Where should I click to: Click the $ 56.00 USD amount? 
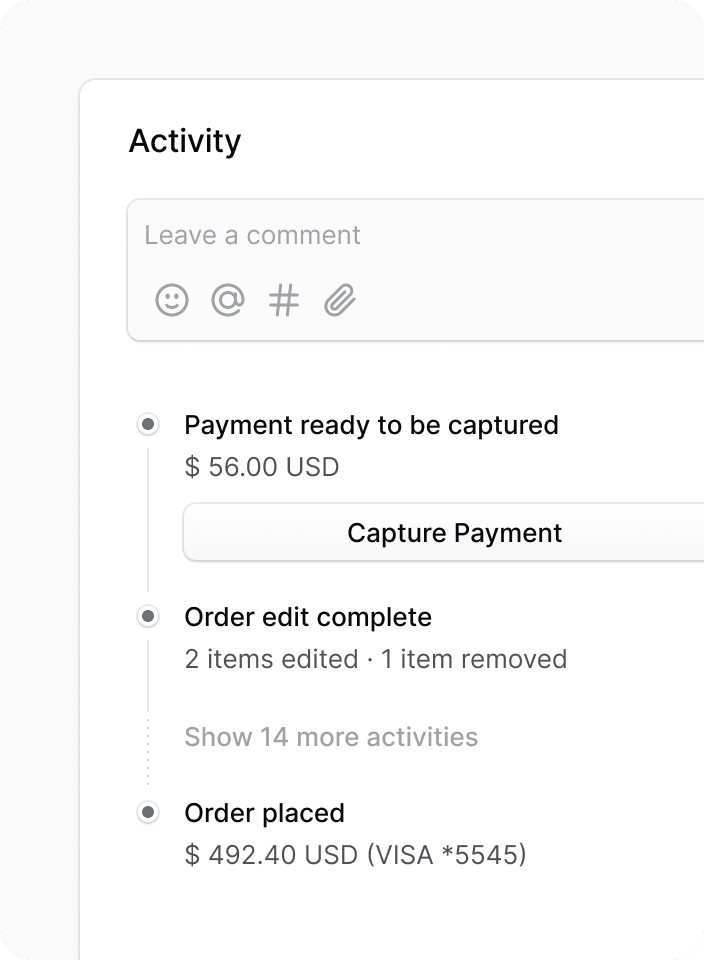[x=262, y=467]
